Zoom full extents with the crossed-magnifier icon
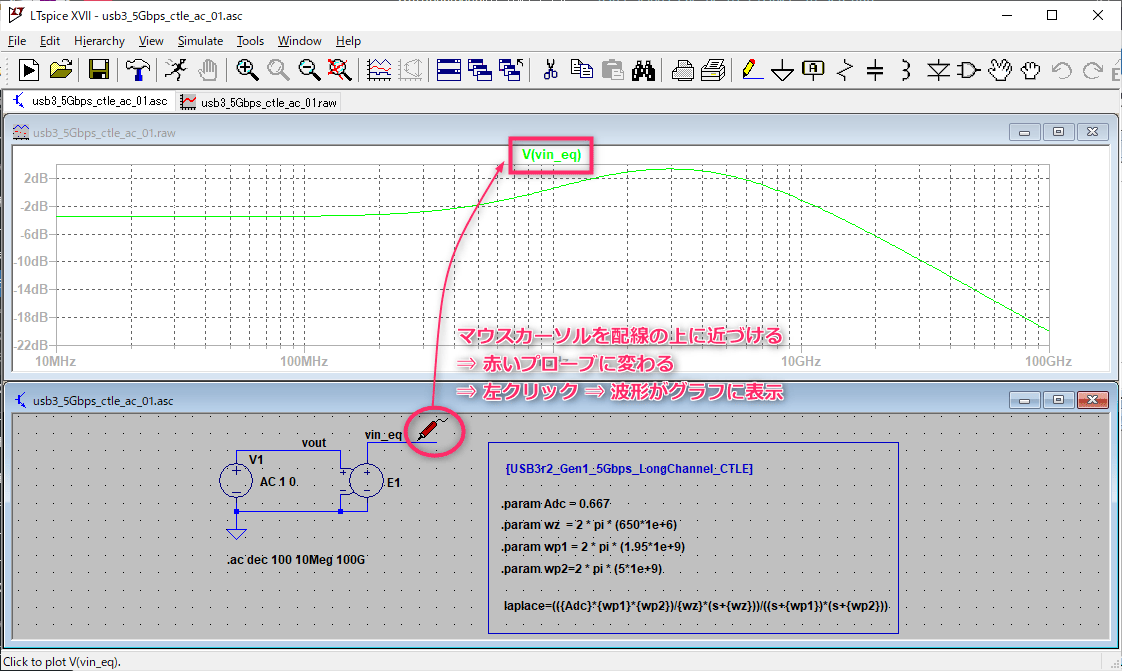Image resolution: width=1122 pixels, height=671 pixels. tap(340, 70)
